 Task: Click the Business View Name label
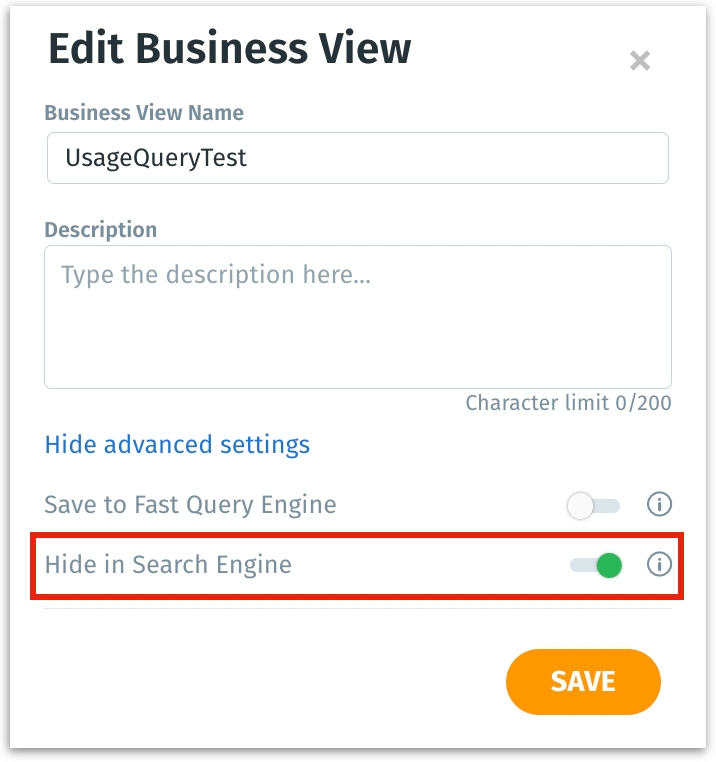[x=144, y=113]
